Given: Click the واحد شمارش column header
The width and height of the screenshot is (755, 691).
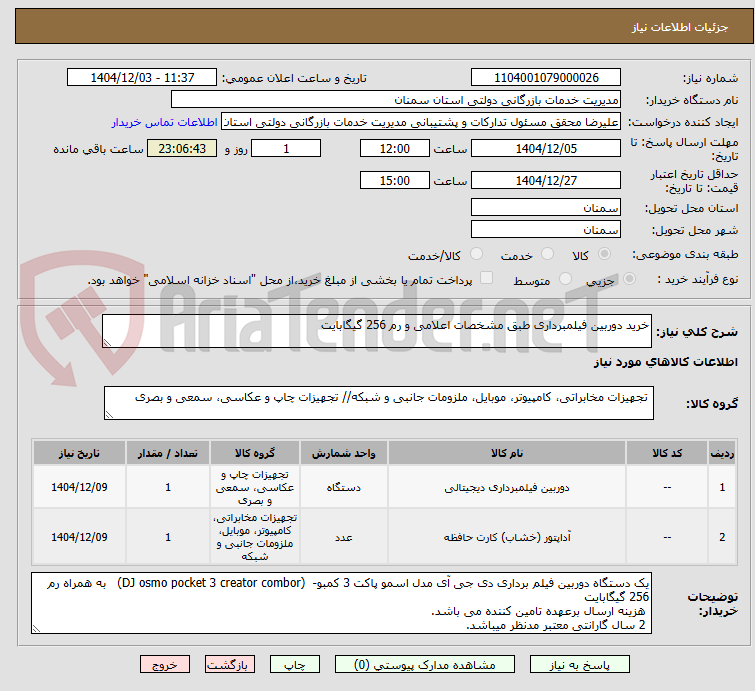Looking at the screenshot, I should (344, 454).
